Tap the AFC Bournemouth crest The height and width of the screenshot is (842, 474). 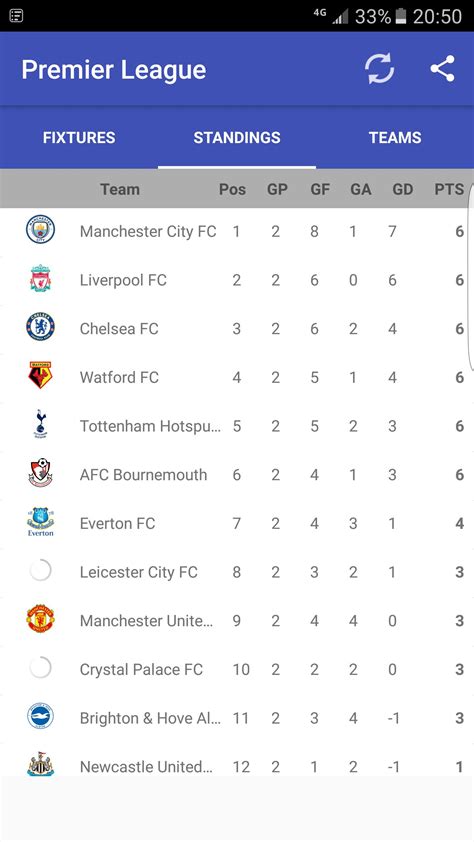click(x=40, y=473)
